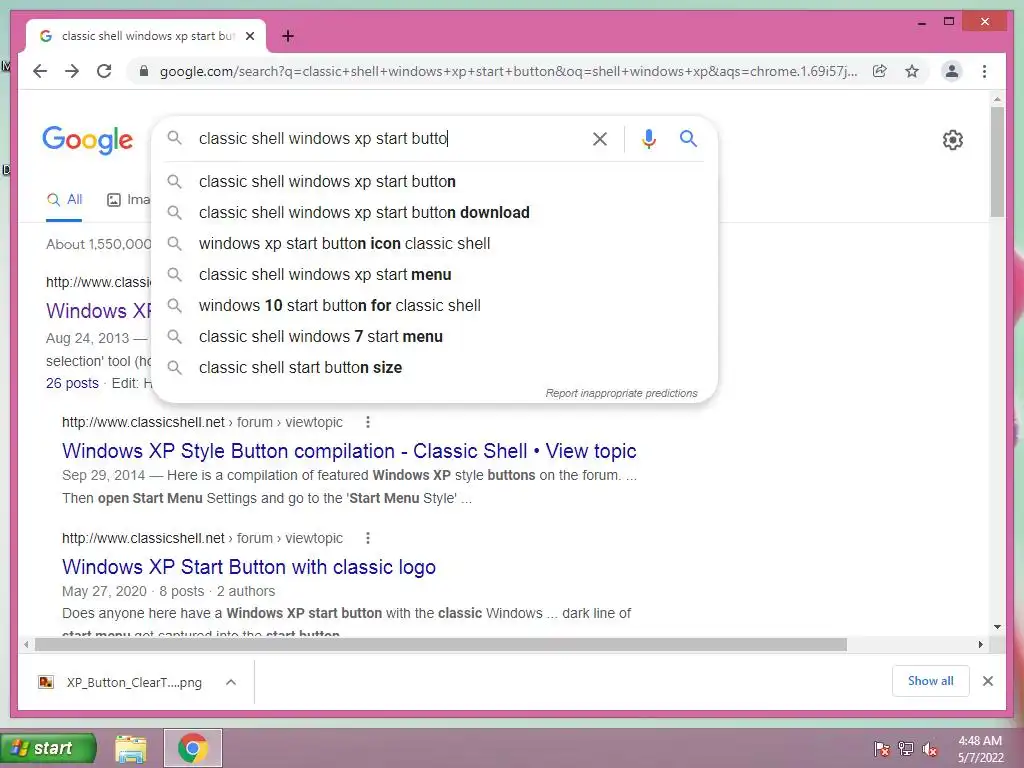
Task: Click Chrome icon in taskbar
Action: (x=193, y=748)
